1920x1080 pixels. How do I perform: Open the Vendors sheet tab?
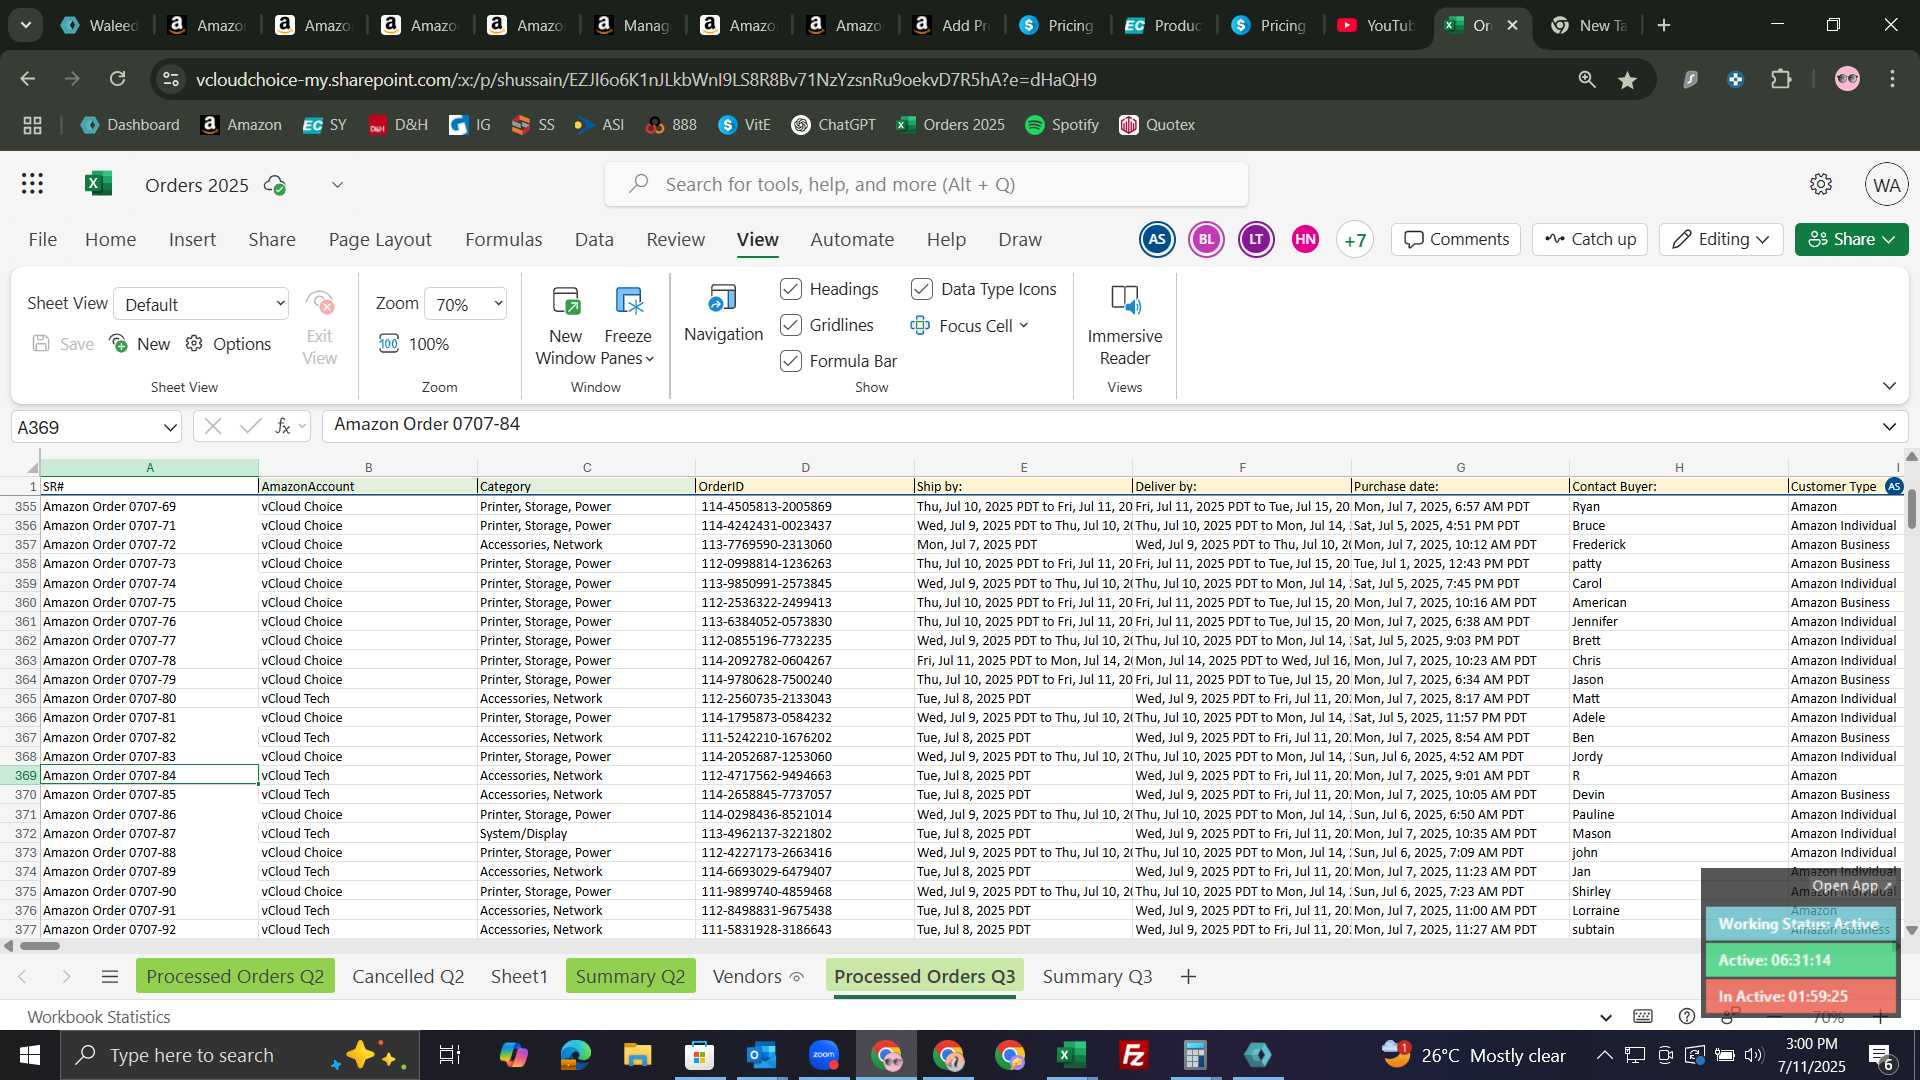[x=758, y=977]
